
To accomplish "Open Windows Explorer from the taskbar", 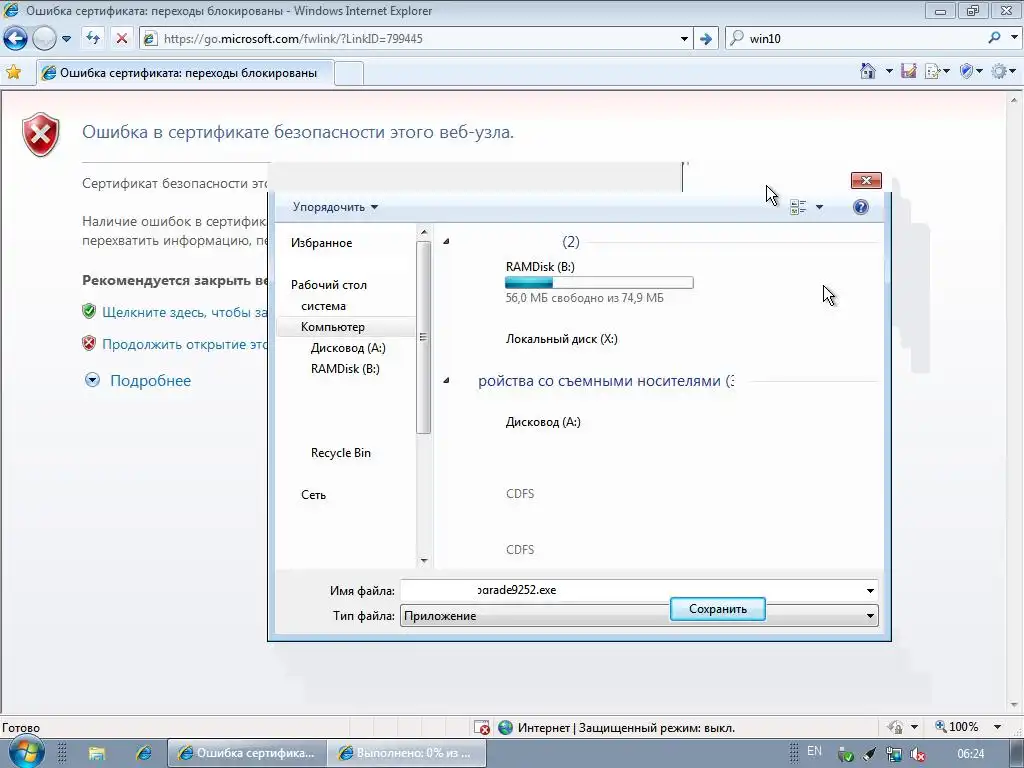I will pos(97,753).
